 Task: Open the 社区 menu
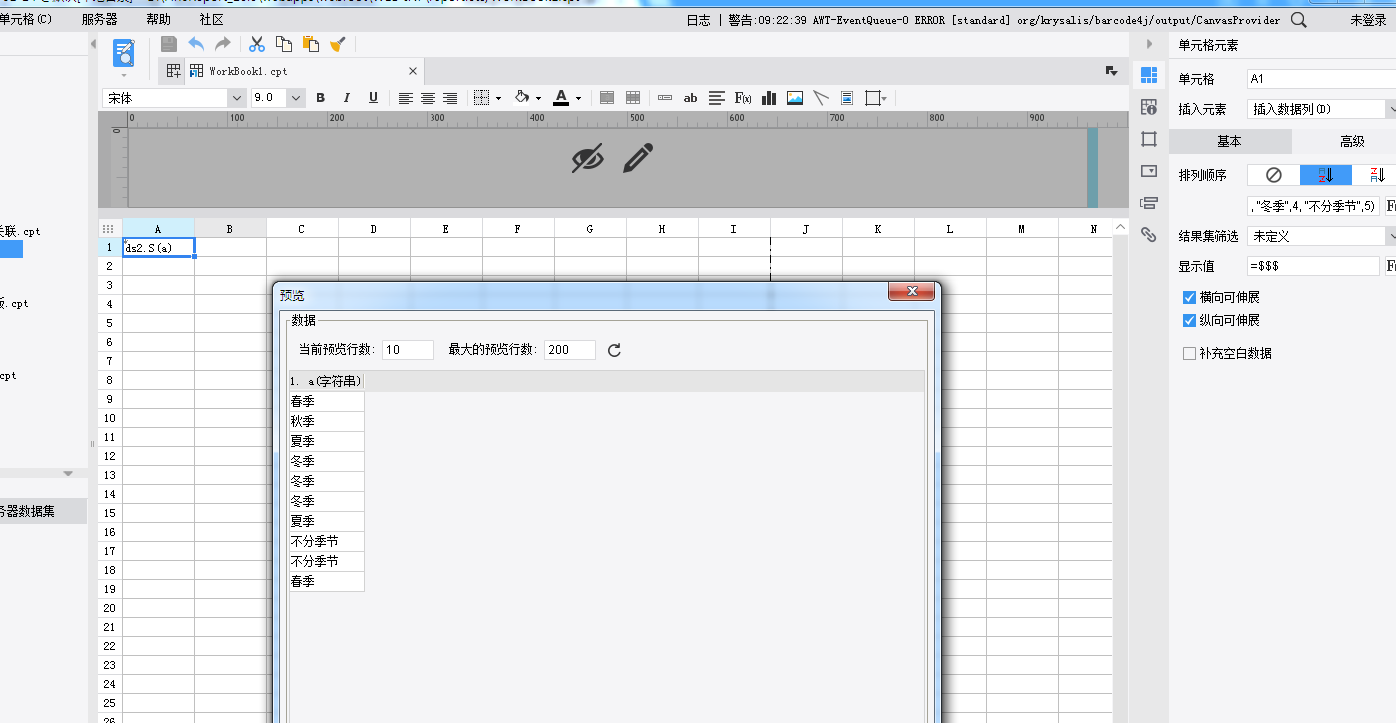coord(211,19)
